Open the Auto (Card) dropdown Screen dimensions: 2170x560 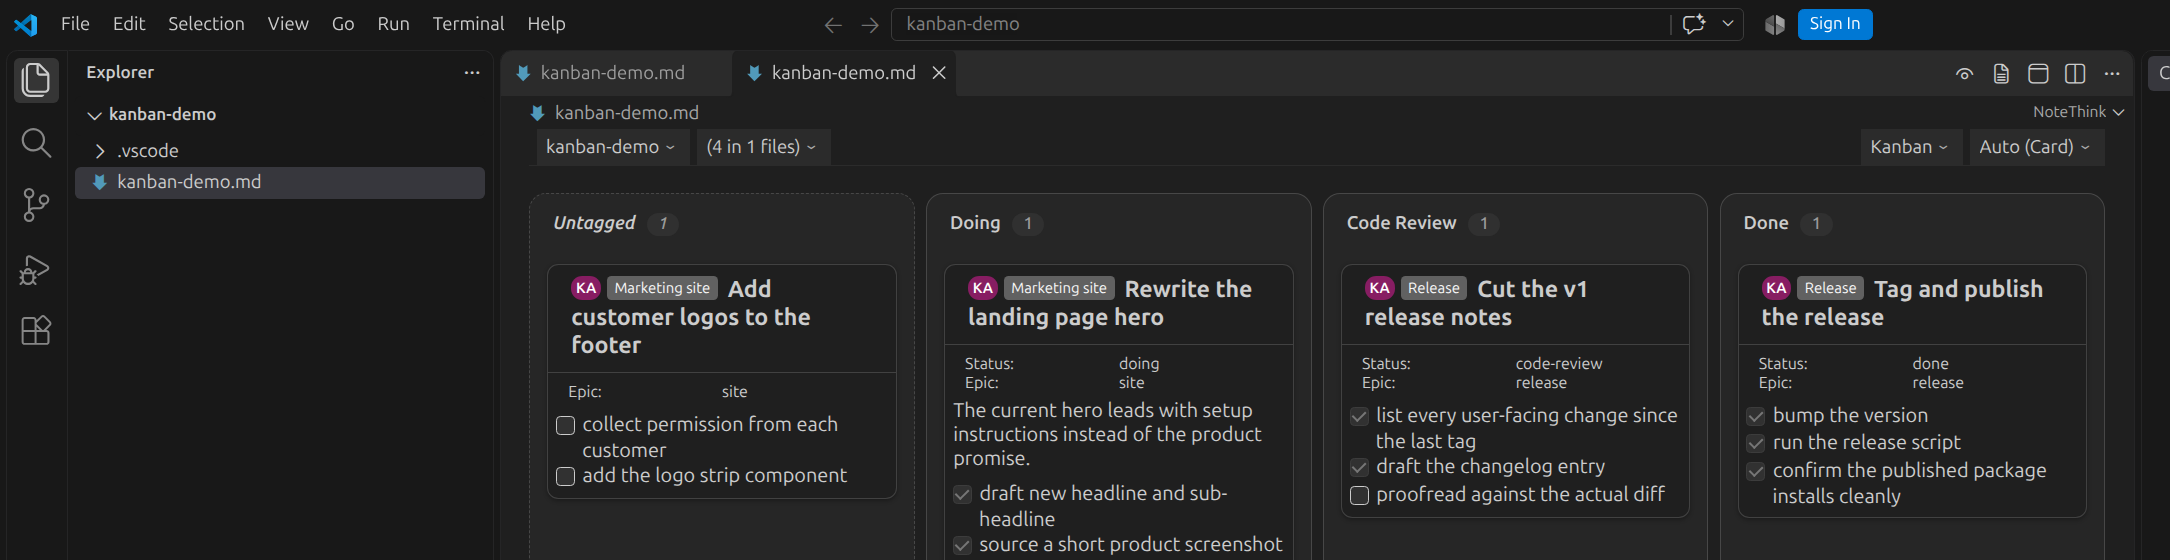point(2035,147)
